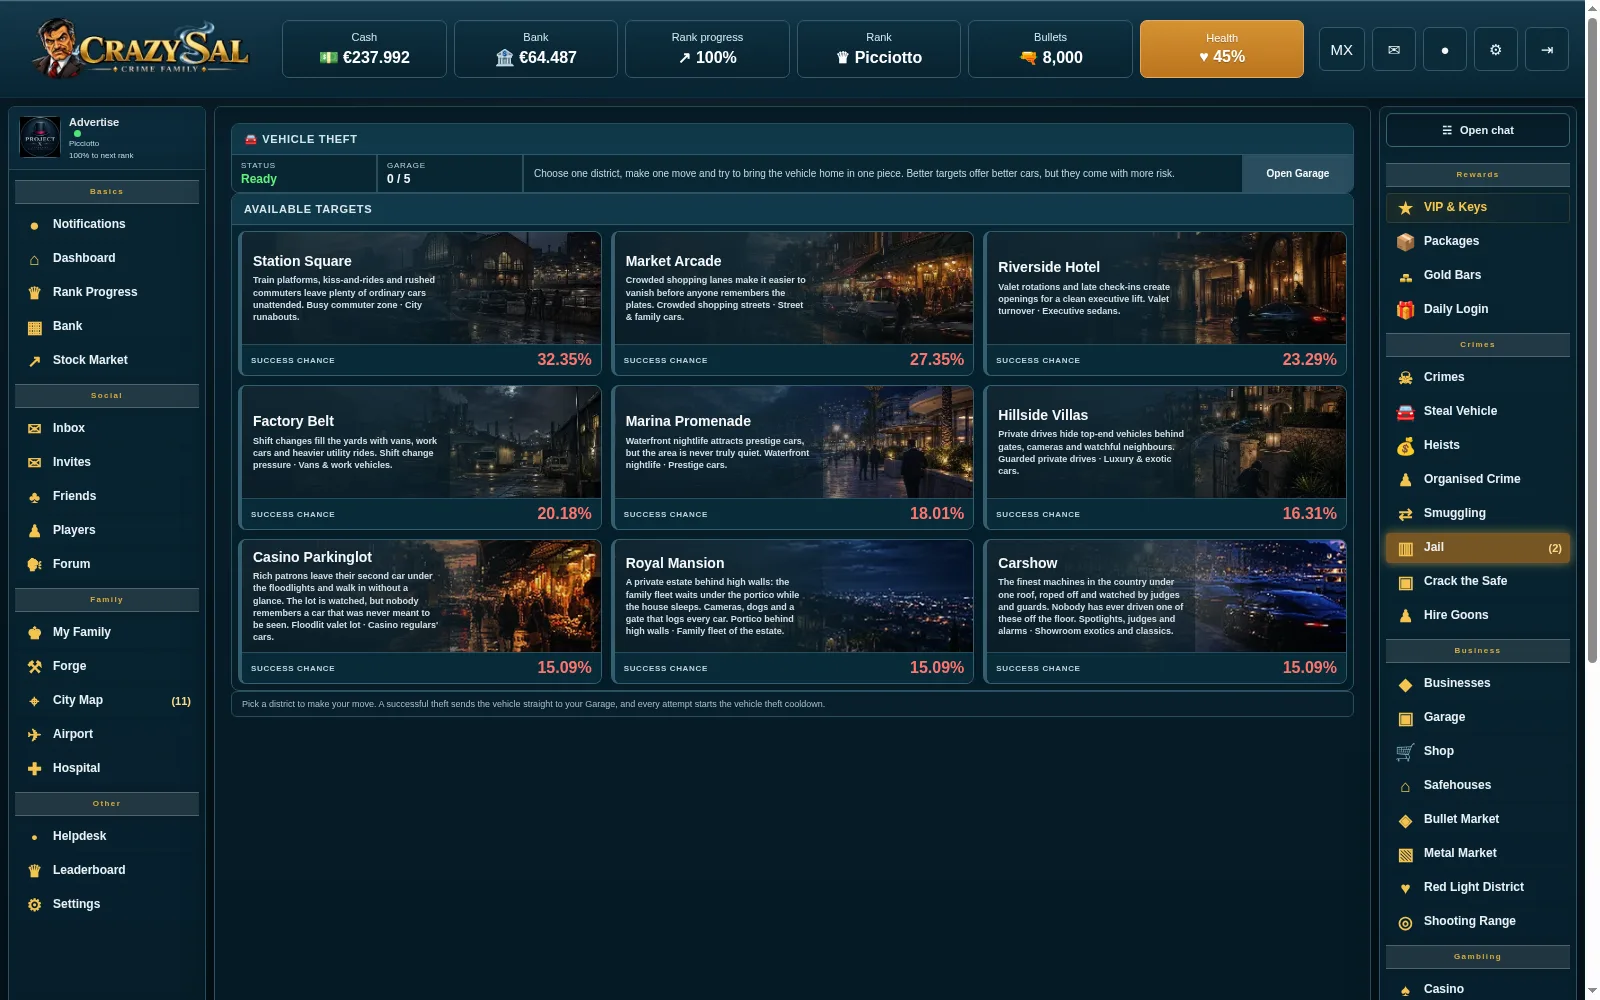Select the Station Square target
This screenshot has width=1600, height=1000.
pyautogui.click(x=420, y=304)
